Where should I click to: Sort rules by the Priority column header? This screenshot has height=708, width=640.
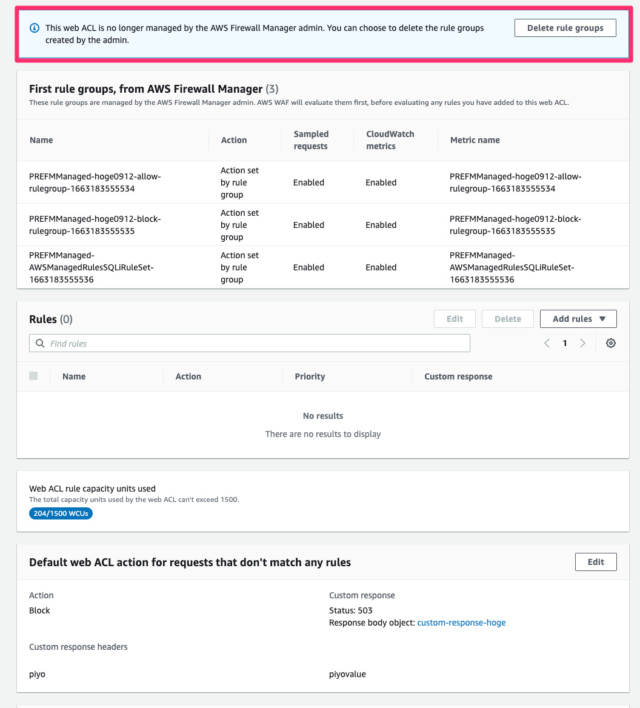[309, 377]
